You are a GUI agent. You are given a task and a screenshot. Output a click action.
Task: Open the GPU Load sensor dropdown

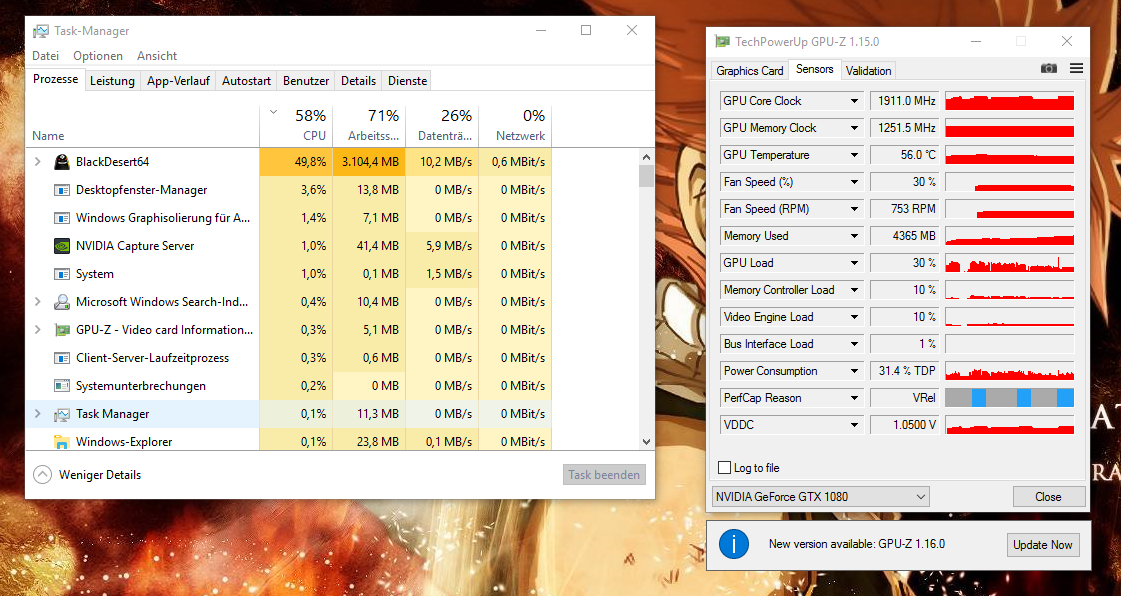click(854, 263)
